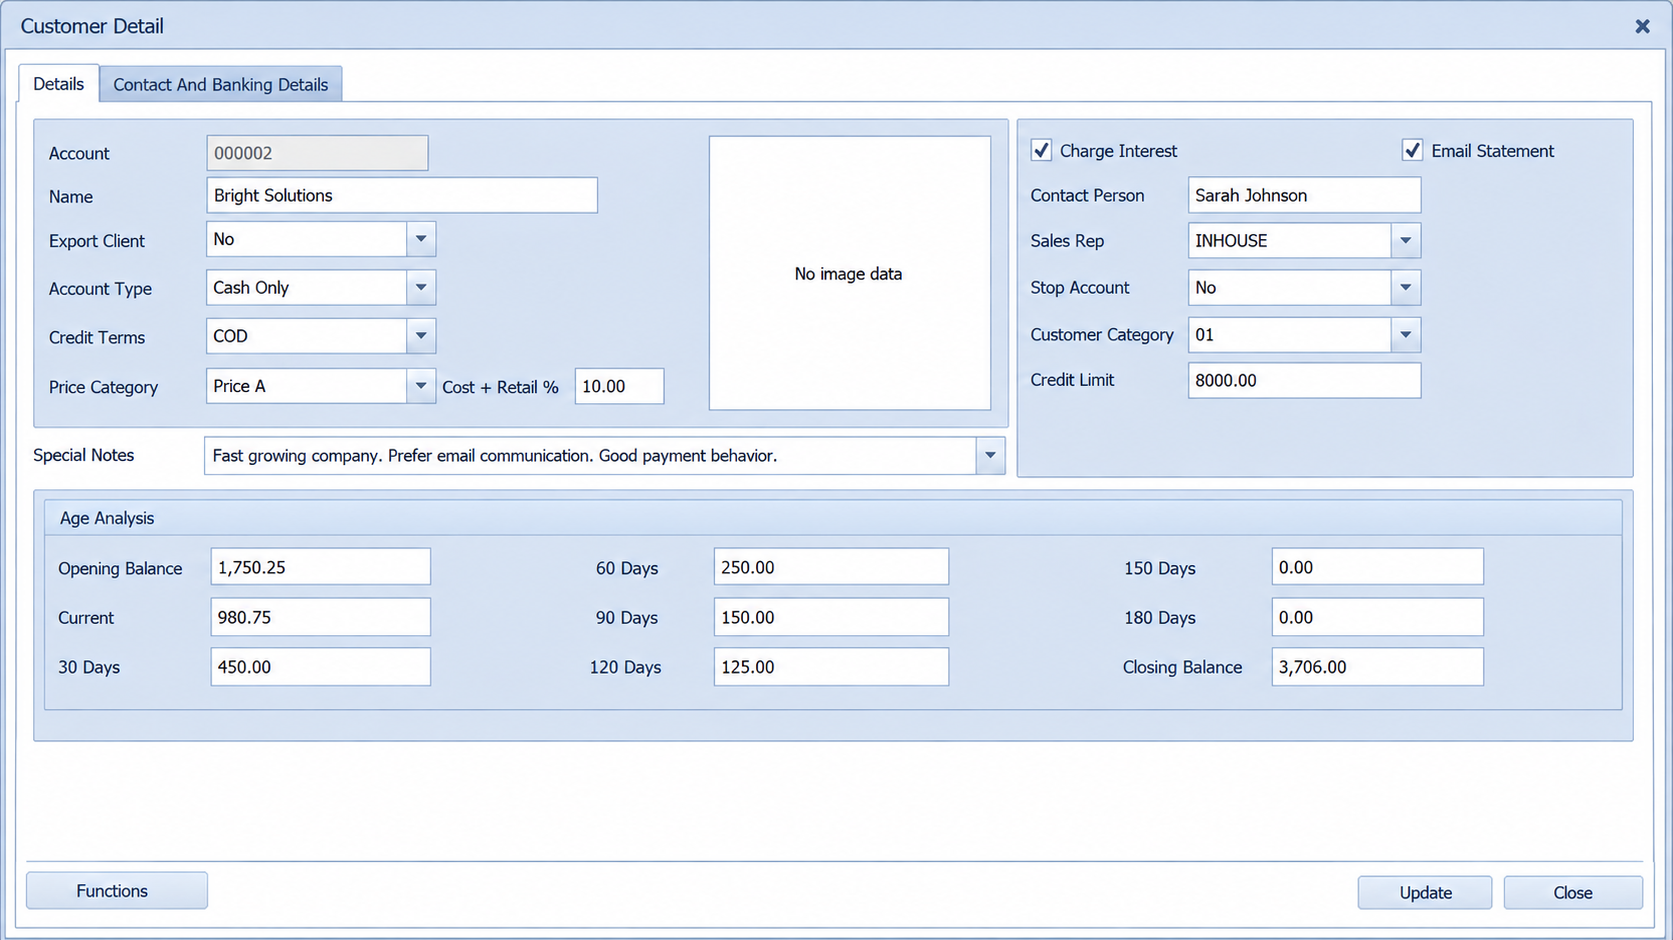
Task: Select the Details tab
Action: tap(58, 84)
